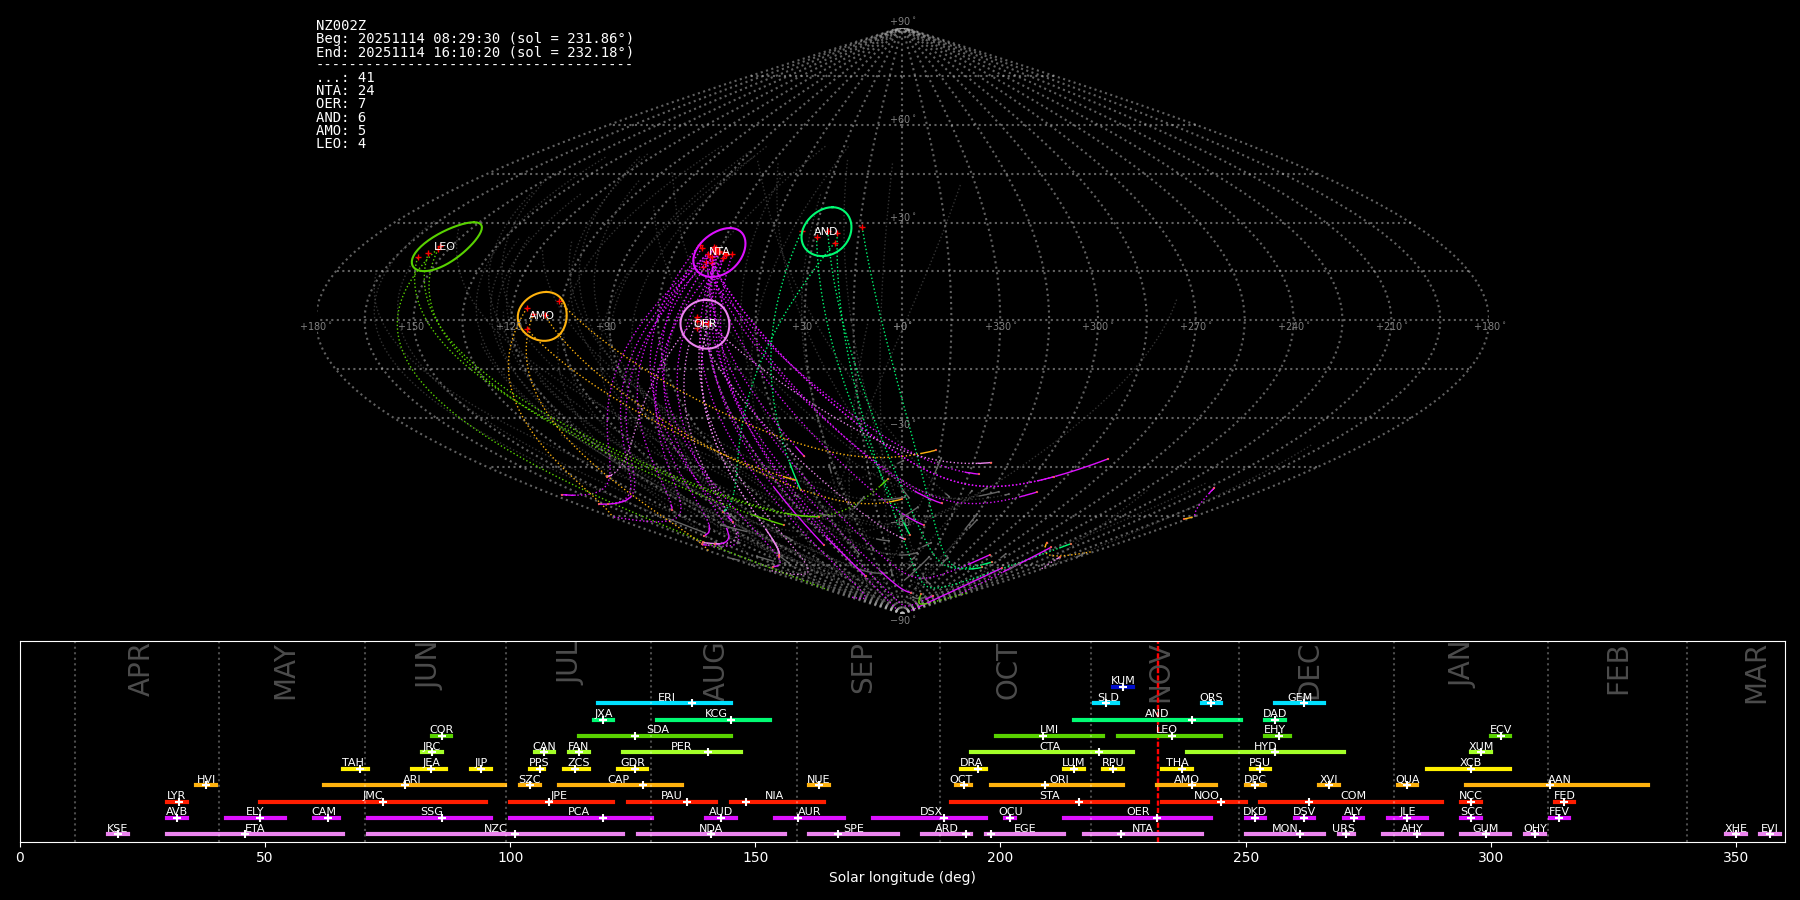Select the CTA shower bar in timeline
Screen dimensions: 1800x900
point(1052,752)
